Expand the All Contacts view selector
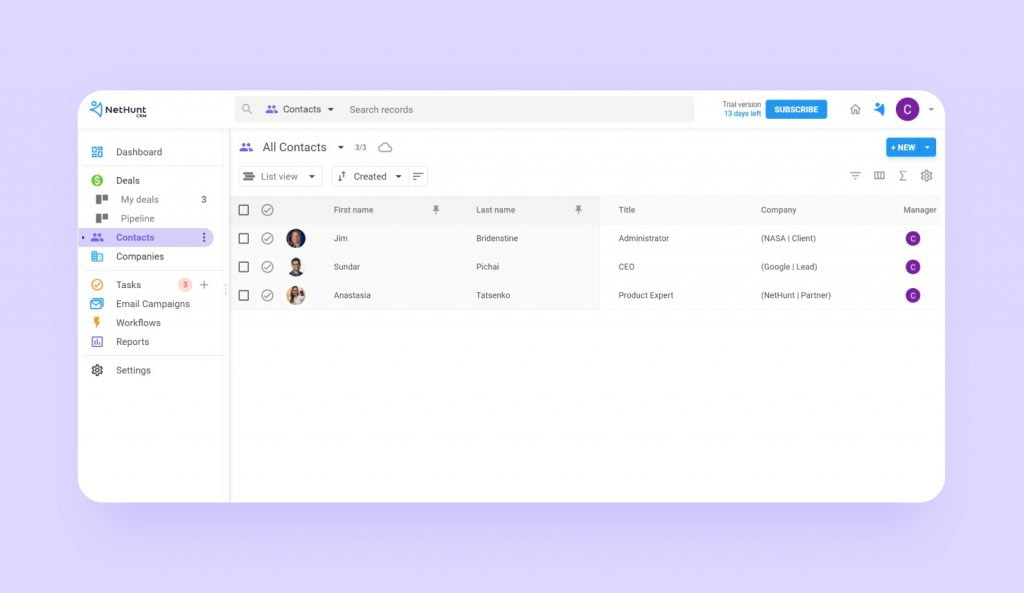 tap(340, 147)
